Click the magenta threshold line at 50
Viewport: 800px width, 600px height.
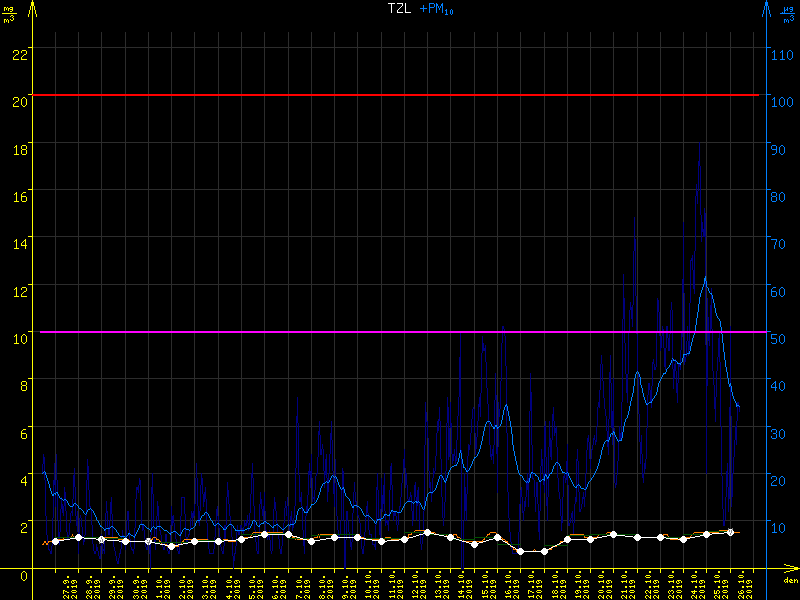click(400, 332)
